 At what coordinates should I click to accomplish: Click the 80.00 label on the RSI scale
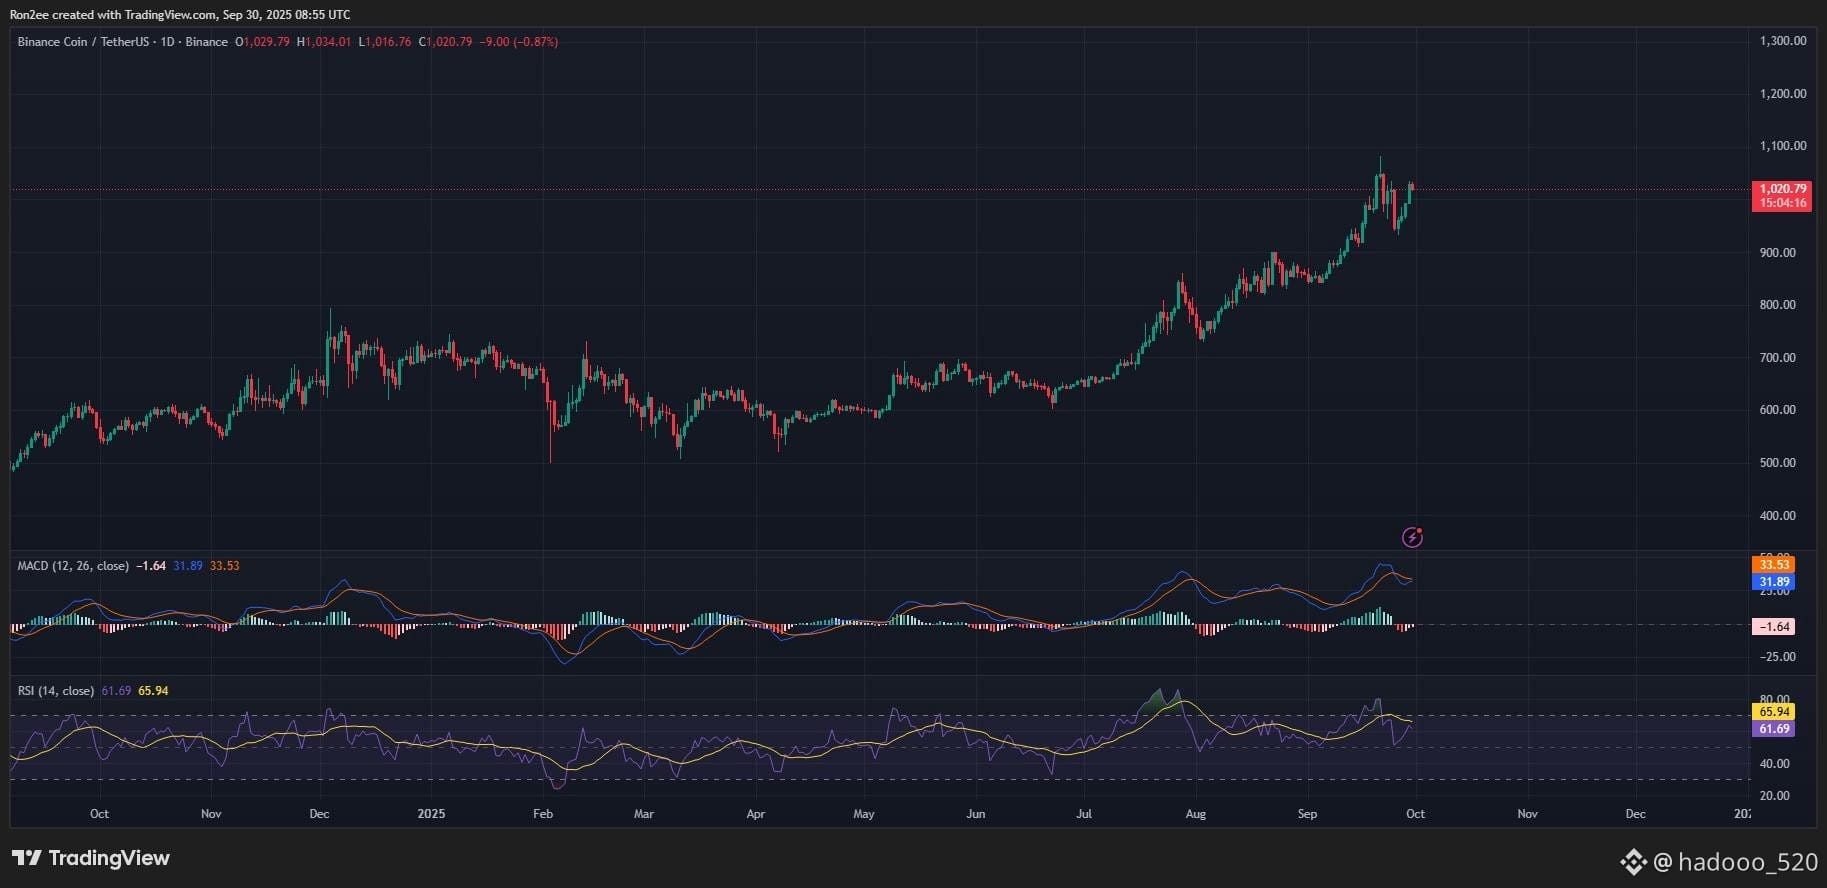pyautogui.click(x=1775, y=700)
